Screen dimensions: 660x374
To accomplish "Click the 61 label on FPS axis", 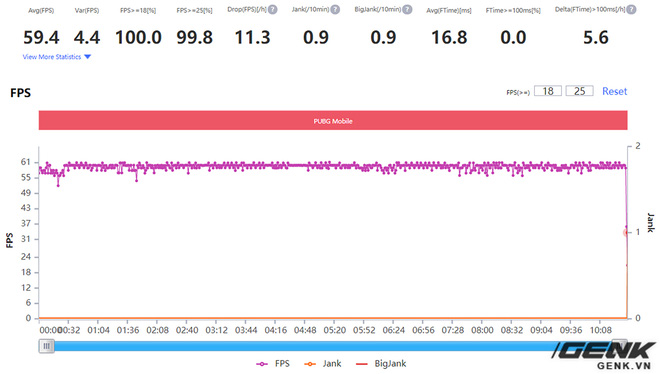I will point(26,162).
